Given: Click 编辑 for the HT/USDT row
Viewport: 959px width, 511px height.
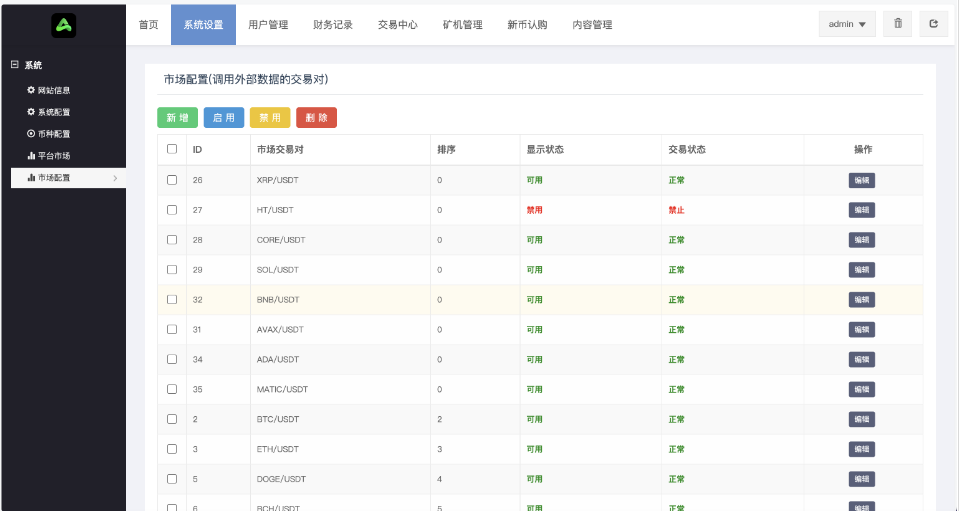Looking at the screenshot, I should 861,210.
